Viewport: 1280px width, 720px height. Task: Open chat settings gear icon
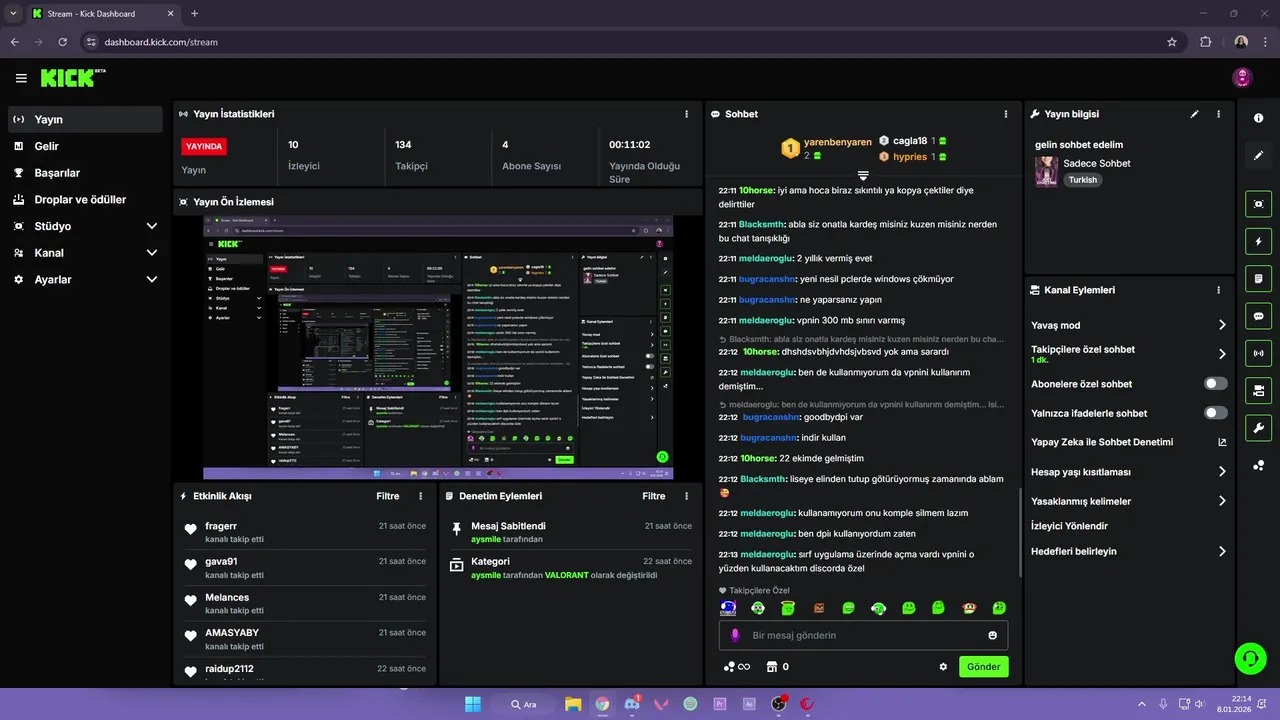coord(943,667)
